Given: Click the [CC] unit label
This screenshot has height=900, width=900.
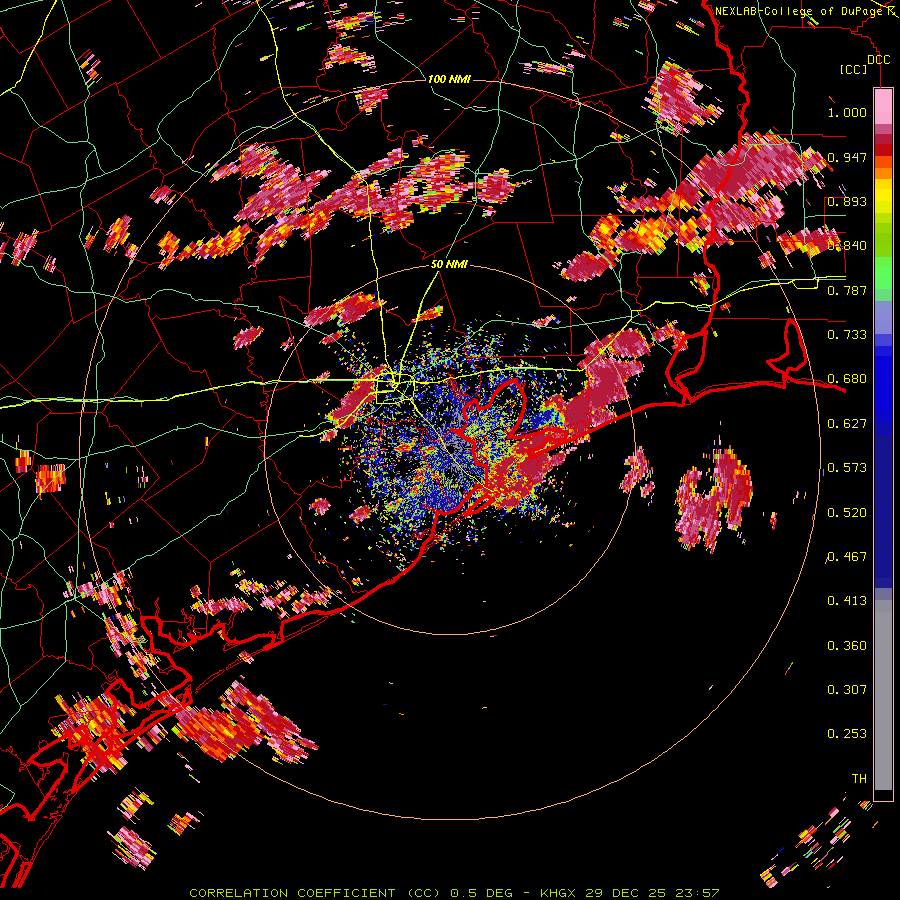Looking at the screenshot, I should tap(853, 69).
